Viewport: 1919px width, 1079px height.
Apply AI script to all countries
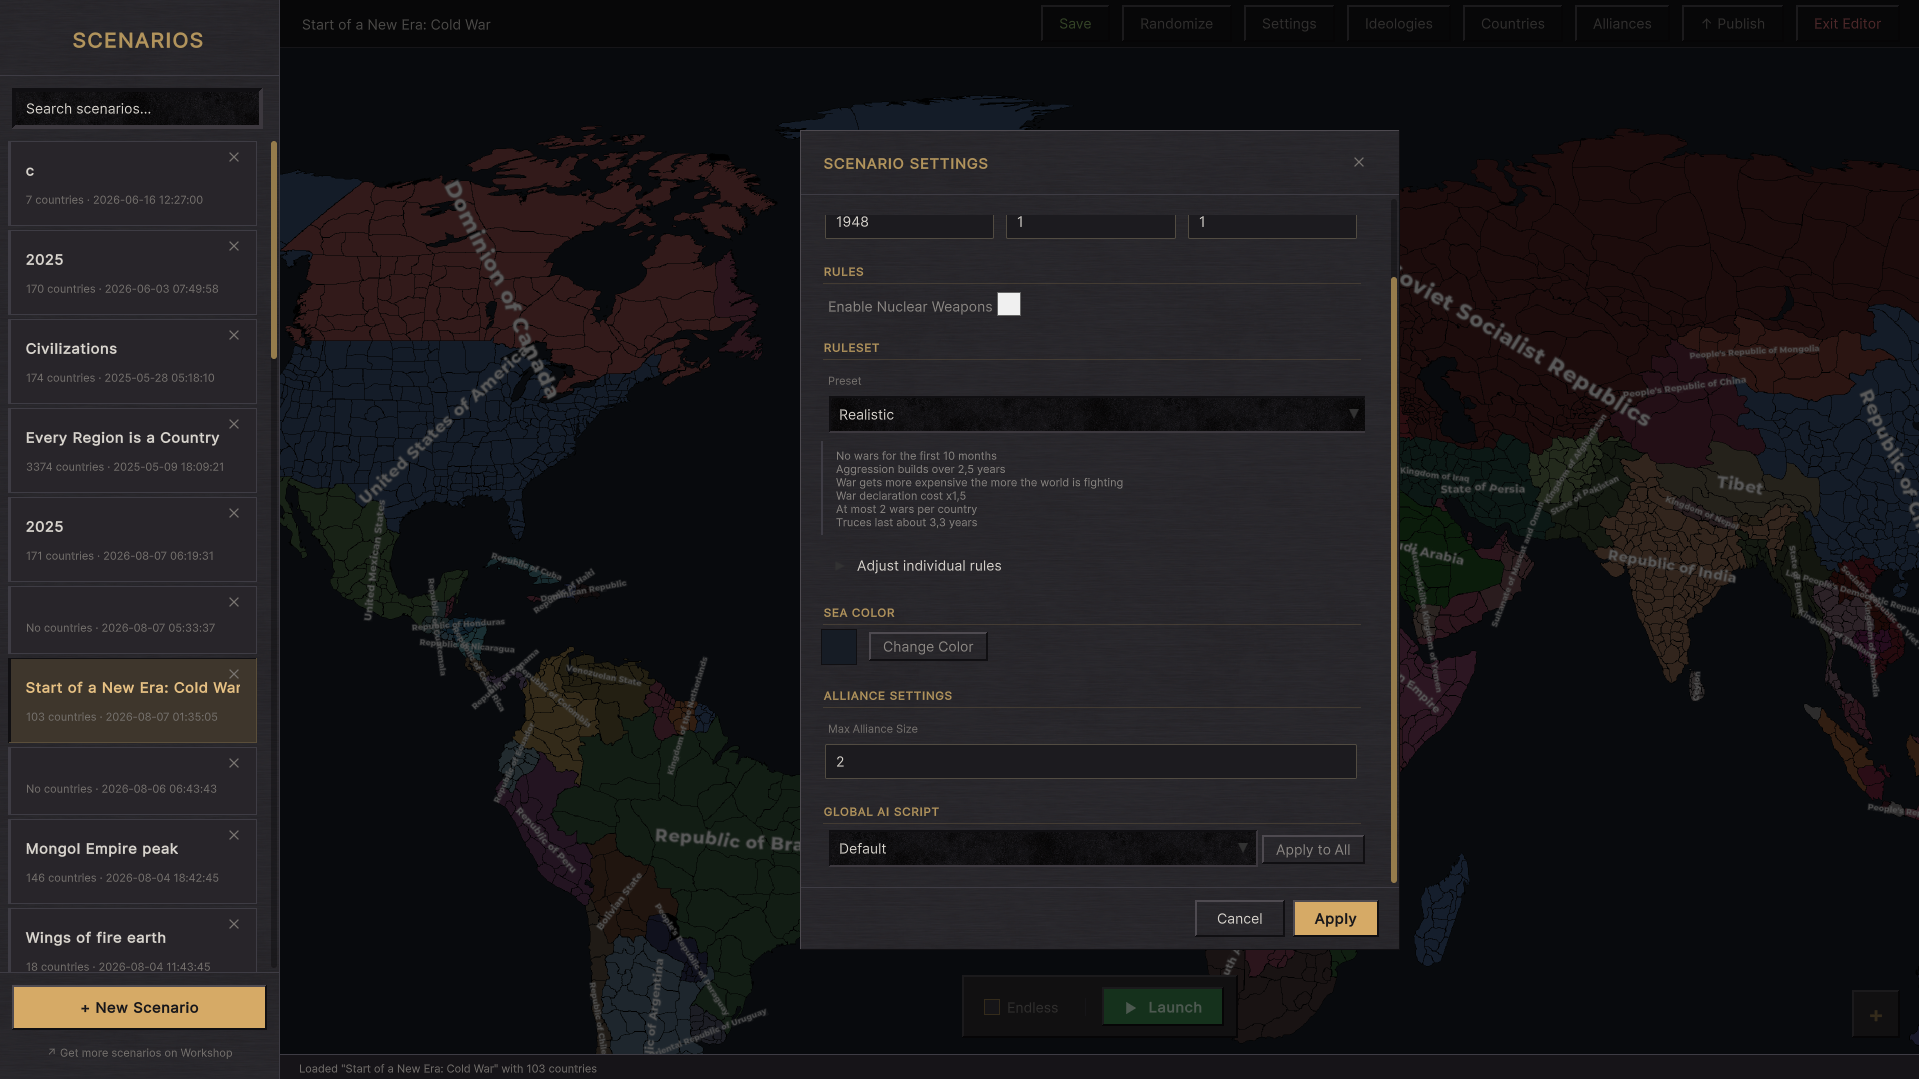coord(1313,850)
